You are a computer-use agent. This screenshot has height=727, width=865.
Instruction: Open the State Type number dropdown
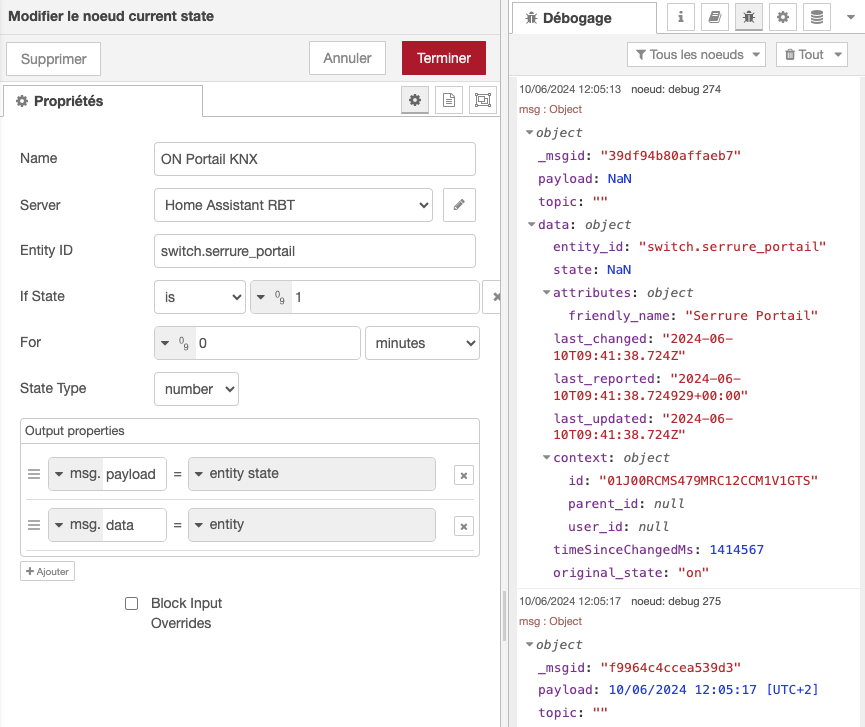[196, 389]
